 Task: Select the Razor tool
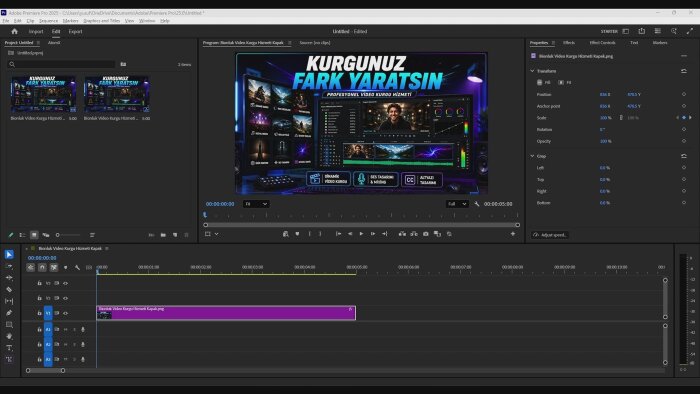(9, 290)
